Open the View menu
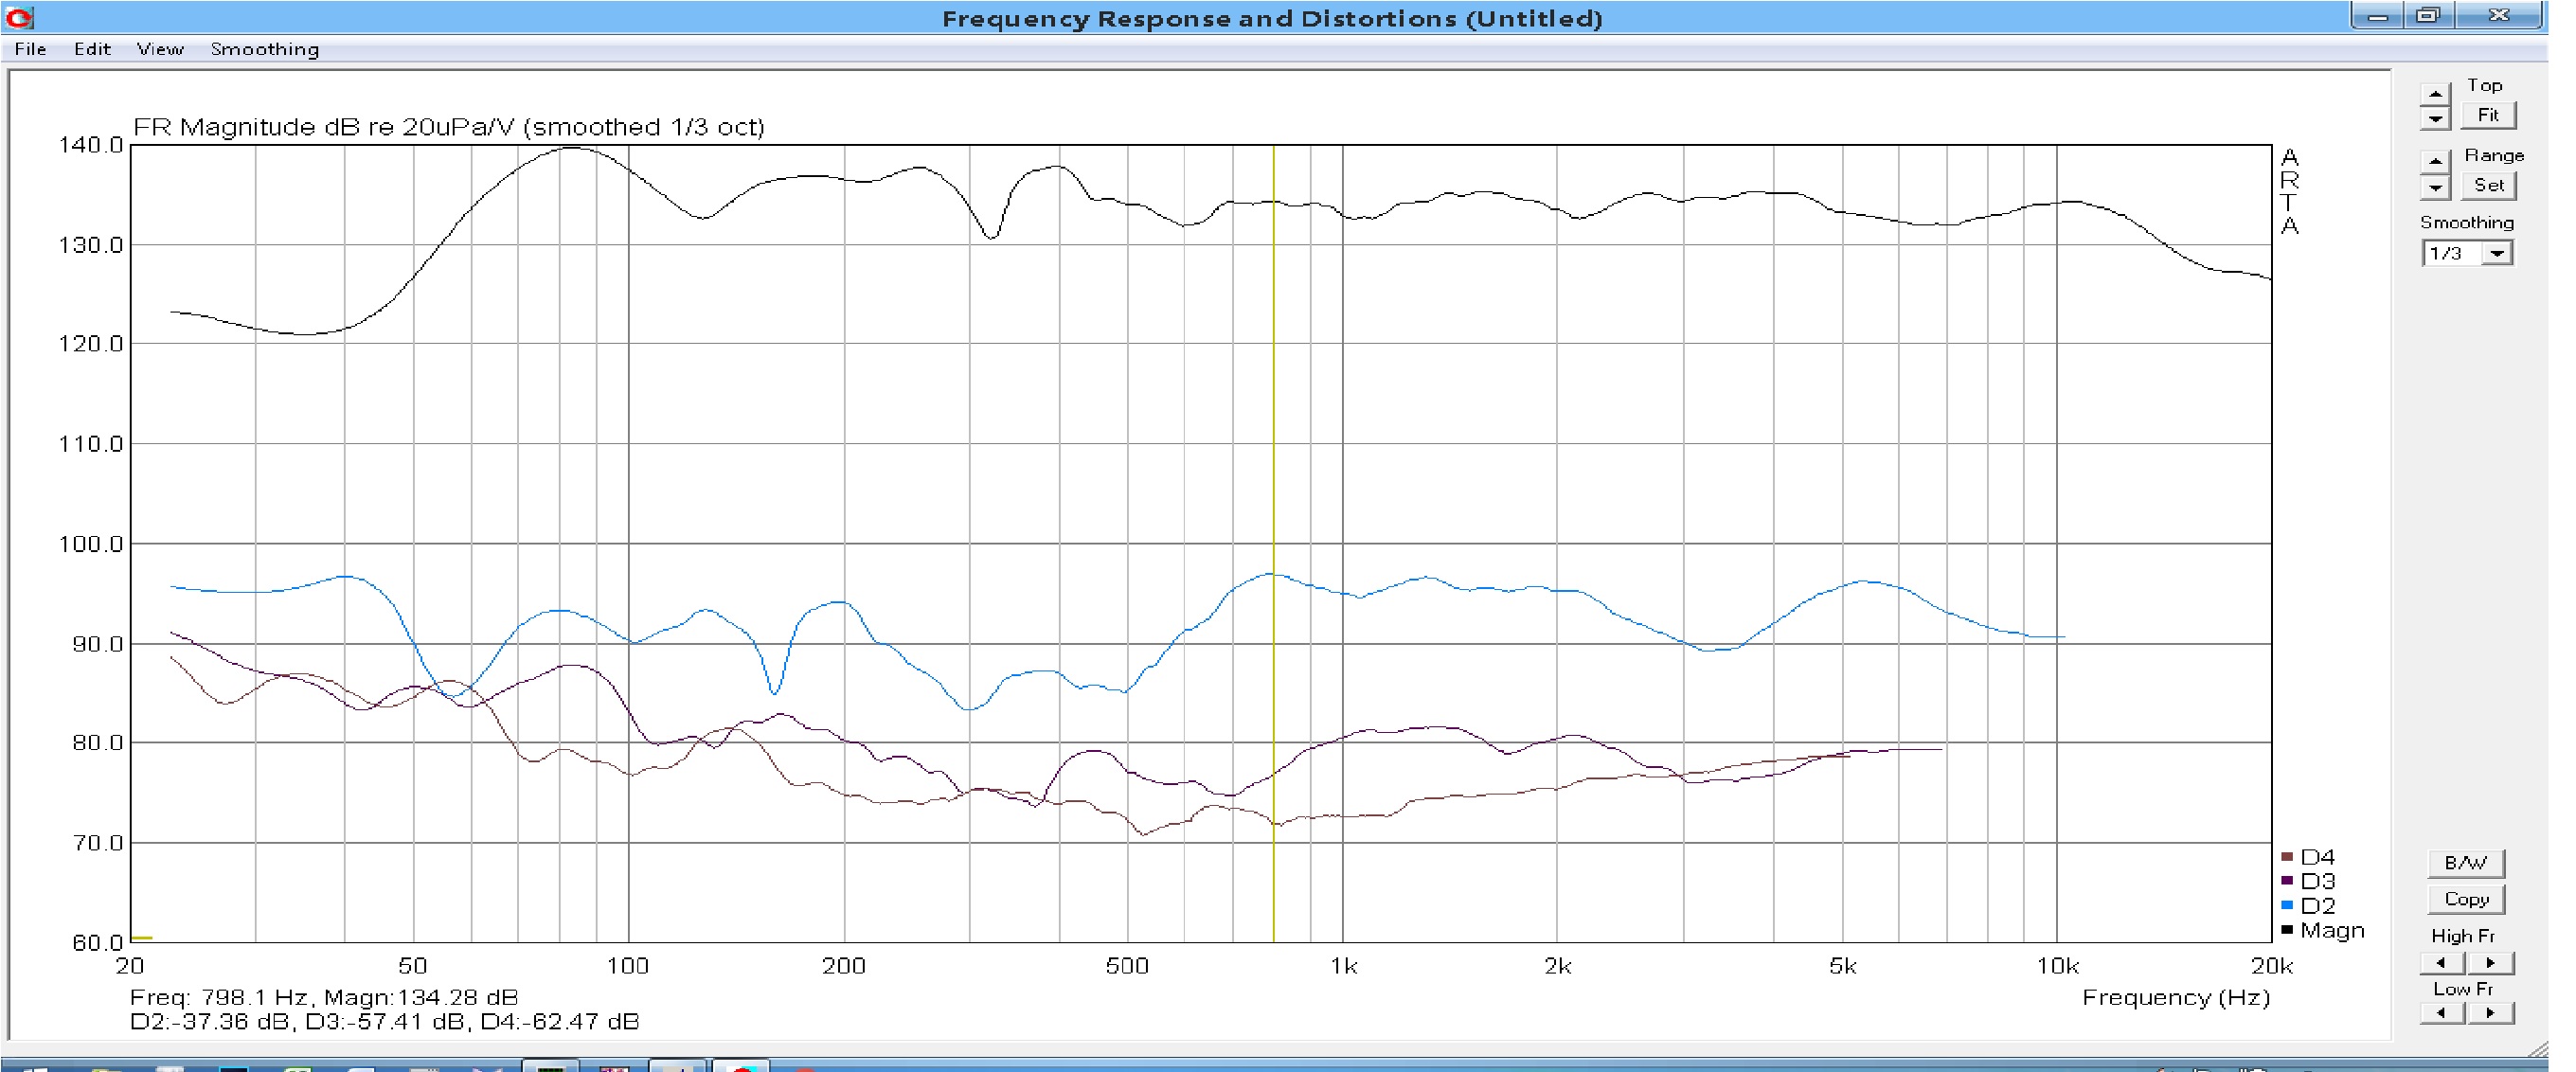 (x=160, y=49)
